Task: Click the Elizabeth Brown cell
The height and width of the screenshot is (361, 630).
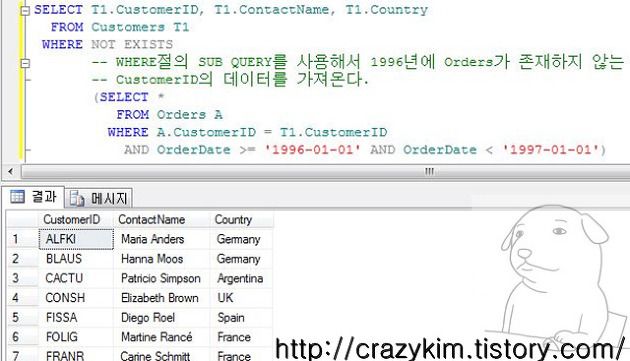Action: click(162, 298)
